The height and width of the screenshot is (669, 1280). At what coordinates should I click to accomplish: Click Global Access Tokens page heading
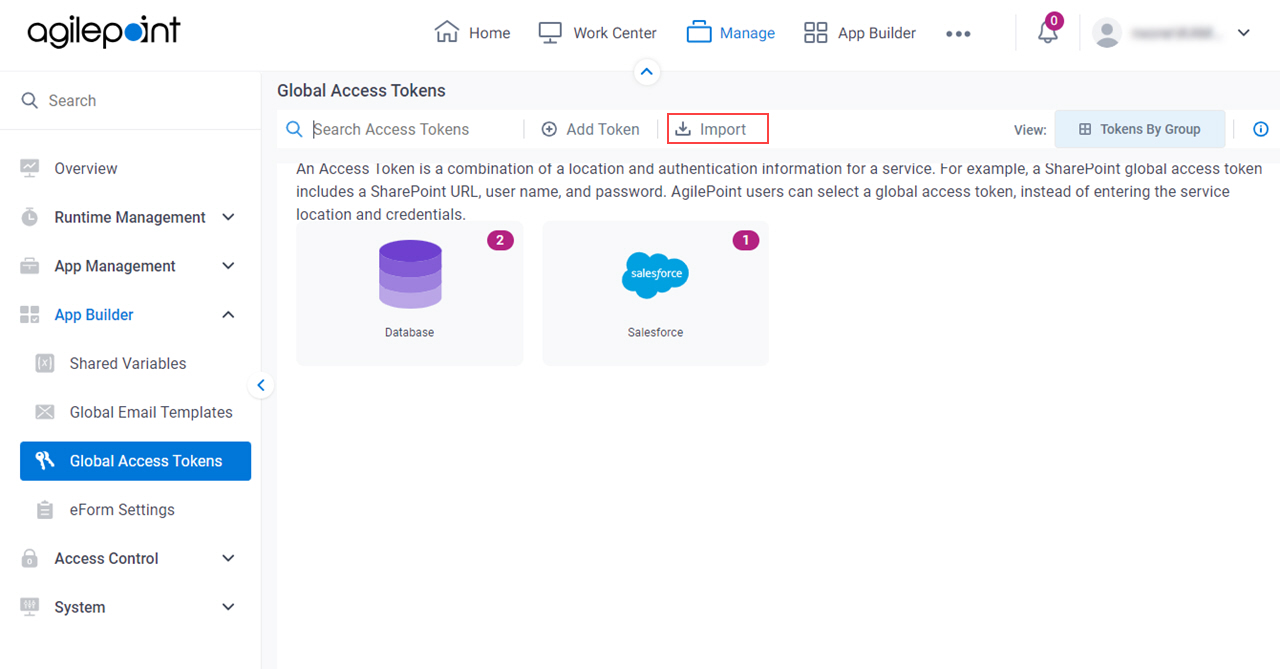click(361, 90)
